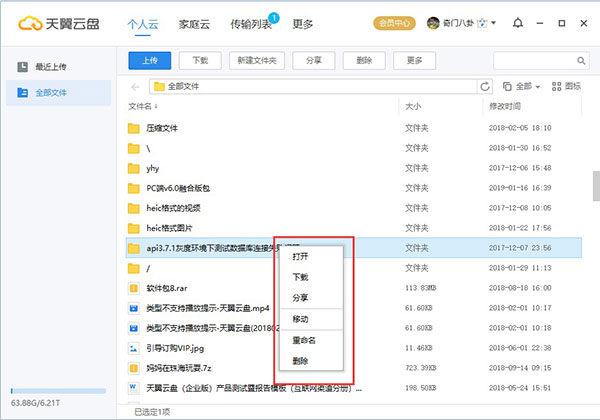Click the 会员中心 button
This screenshot has height=420, width=600.
pyautogui.click(x=394, y=22)
